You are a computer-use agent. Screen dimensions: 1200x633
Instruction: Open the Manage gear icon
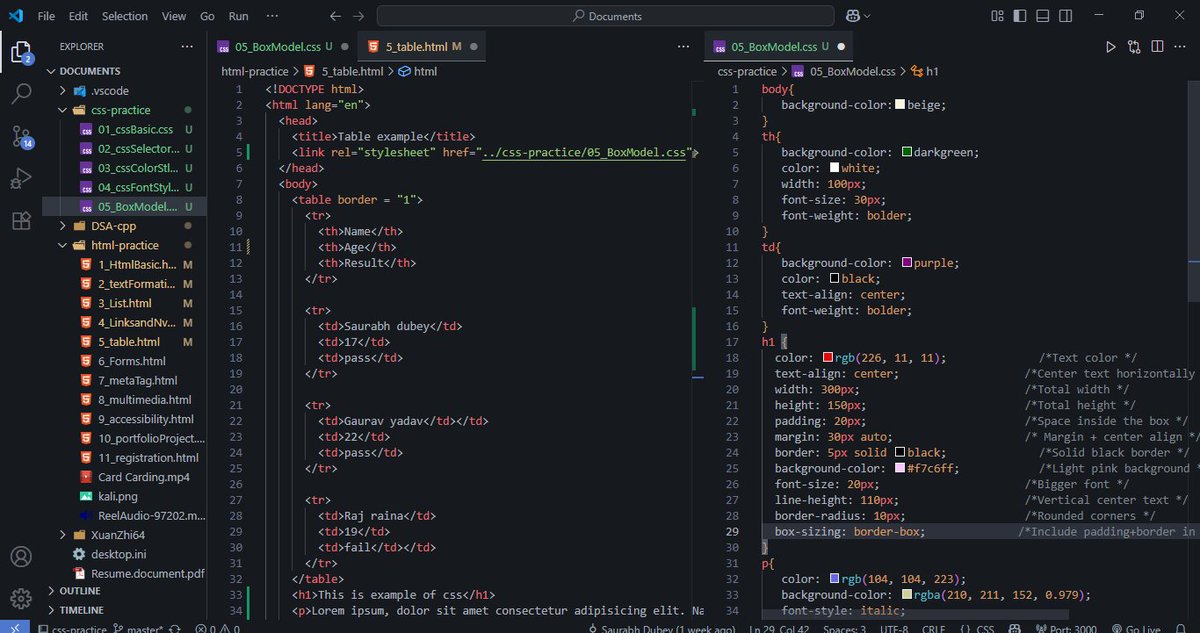21,598
